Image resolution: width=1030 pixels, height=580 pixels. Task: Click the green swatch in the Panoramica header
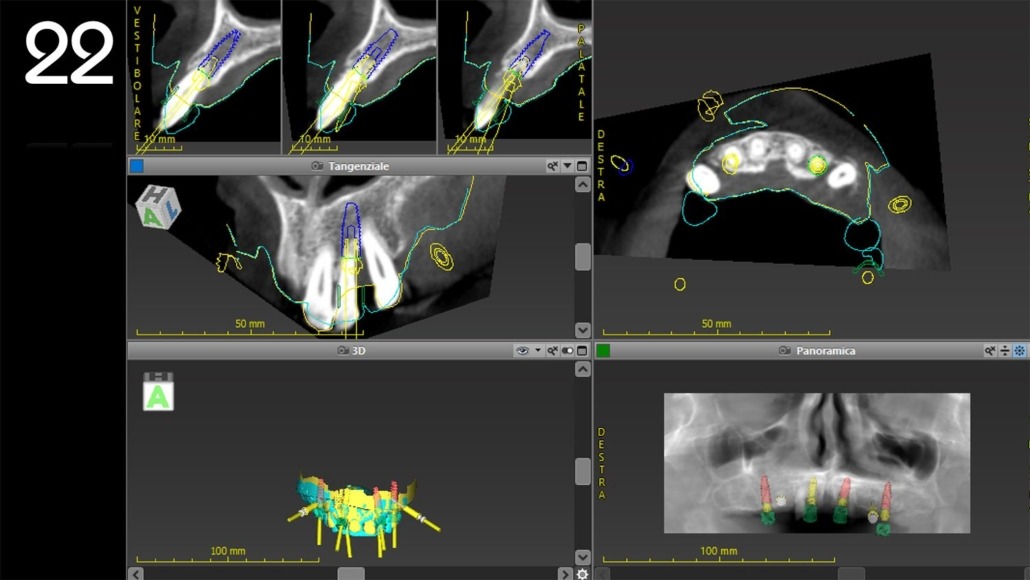[x=603, y=351]
